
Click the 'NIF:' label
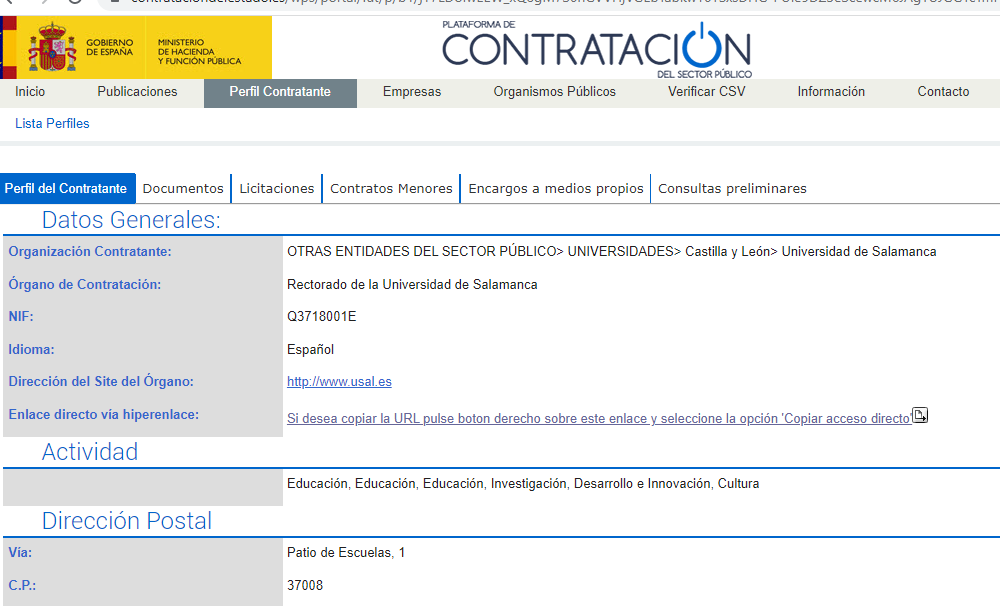(21, 317)
